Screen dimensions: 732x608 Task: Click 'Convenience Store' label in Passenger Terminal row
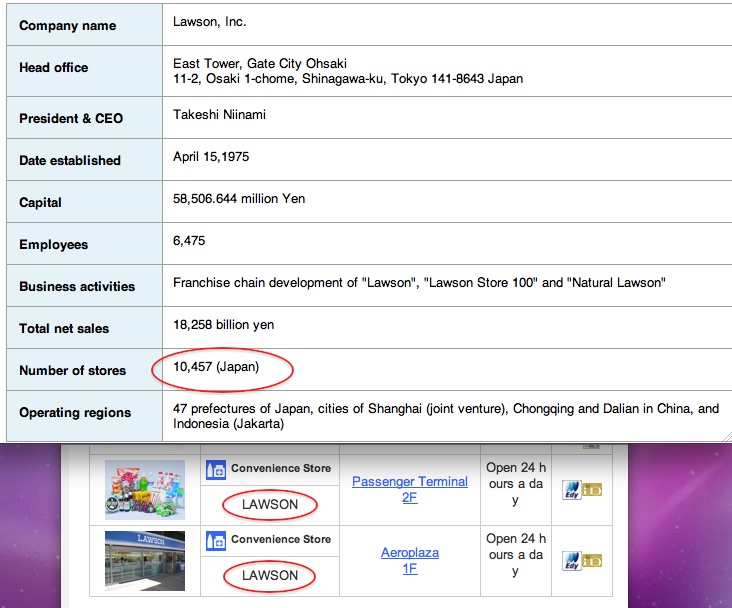[x=281, y=468]
